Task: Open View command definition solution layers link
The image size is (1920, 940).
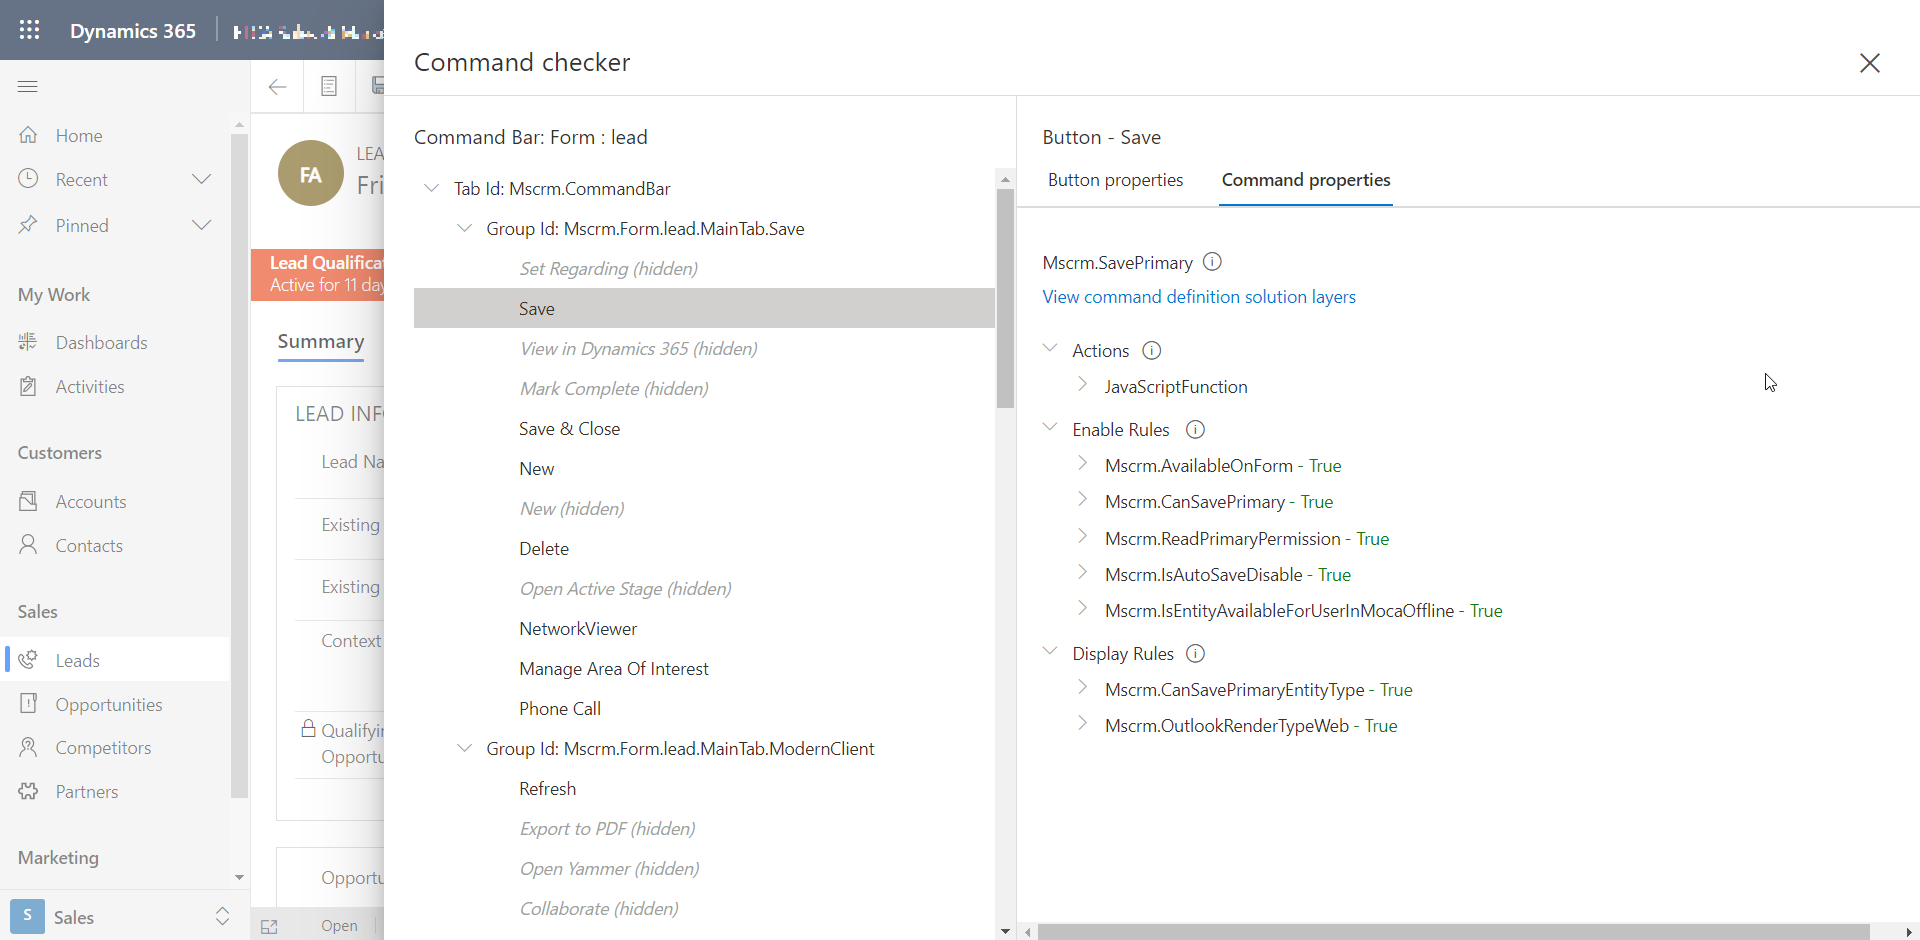Action: tap(1199, 296)
